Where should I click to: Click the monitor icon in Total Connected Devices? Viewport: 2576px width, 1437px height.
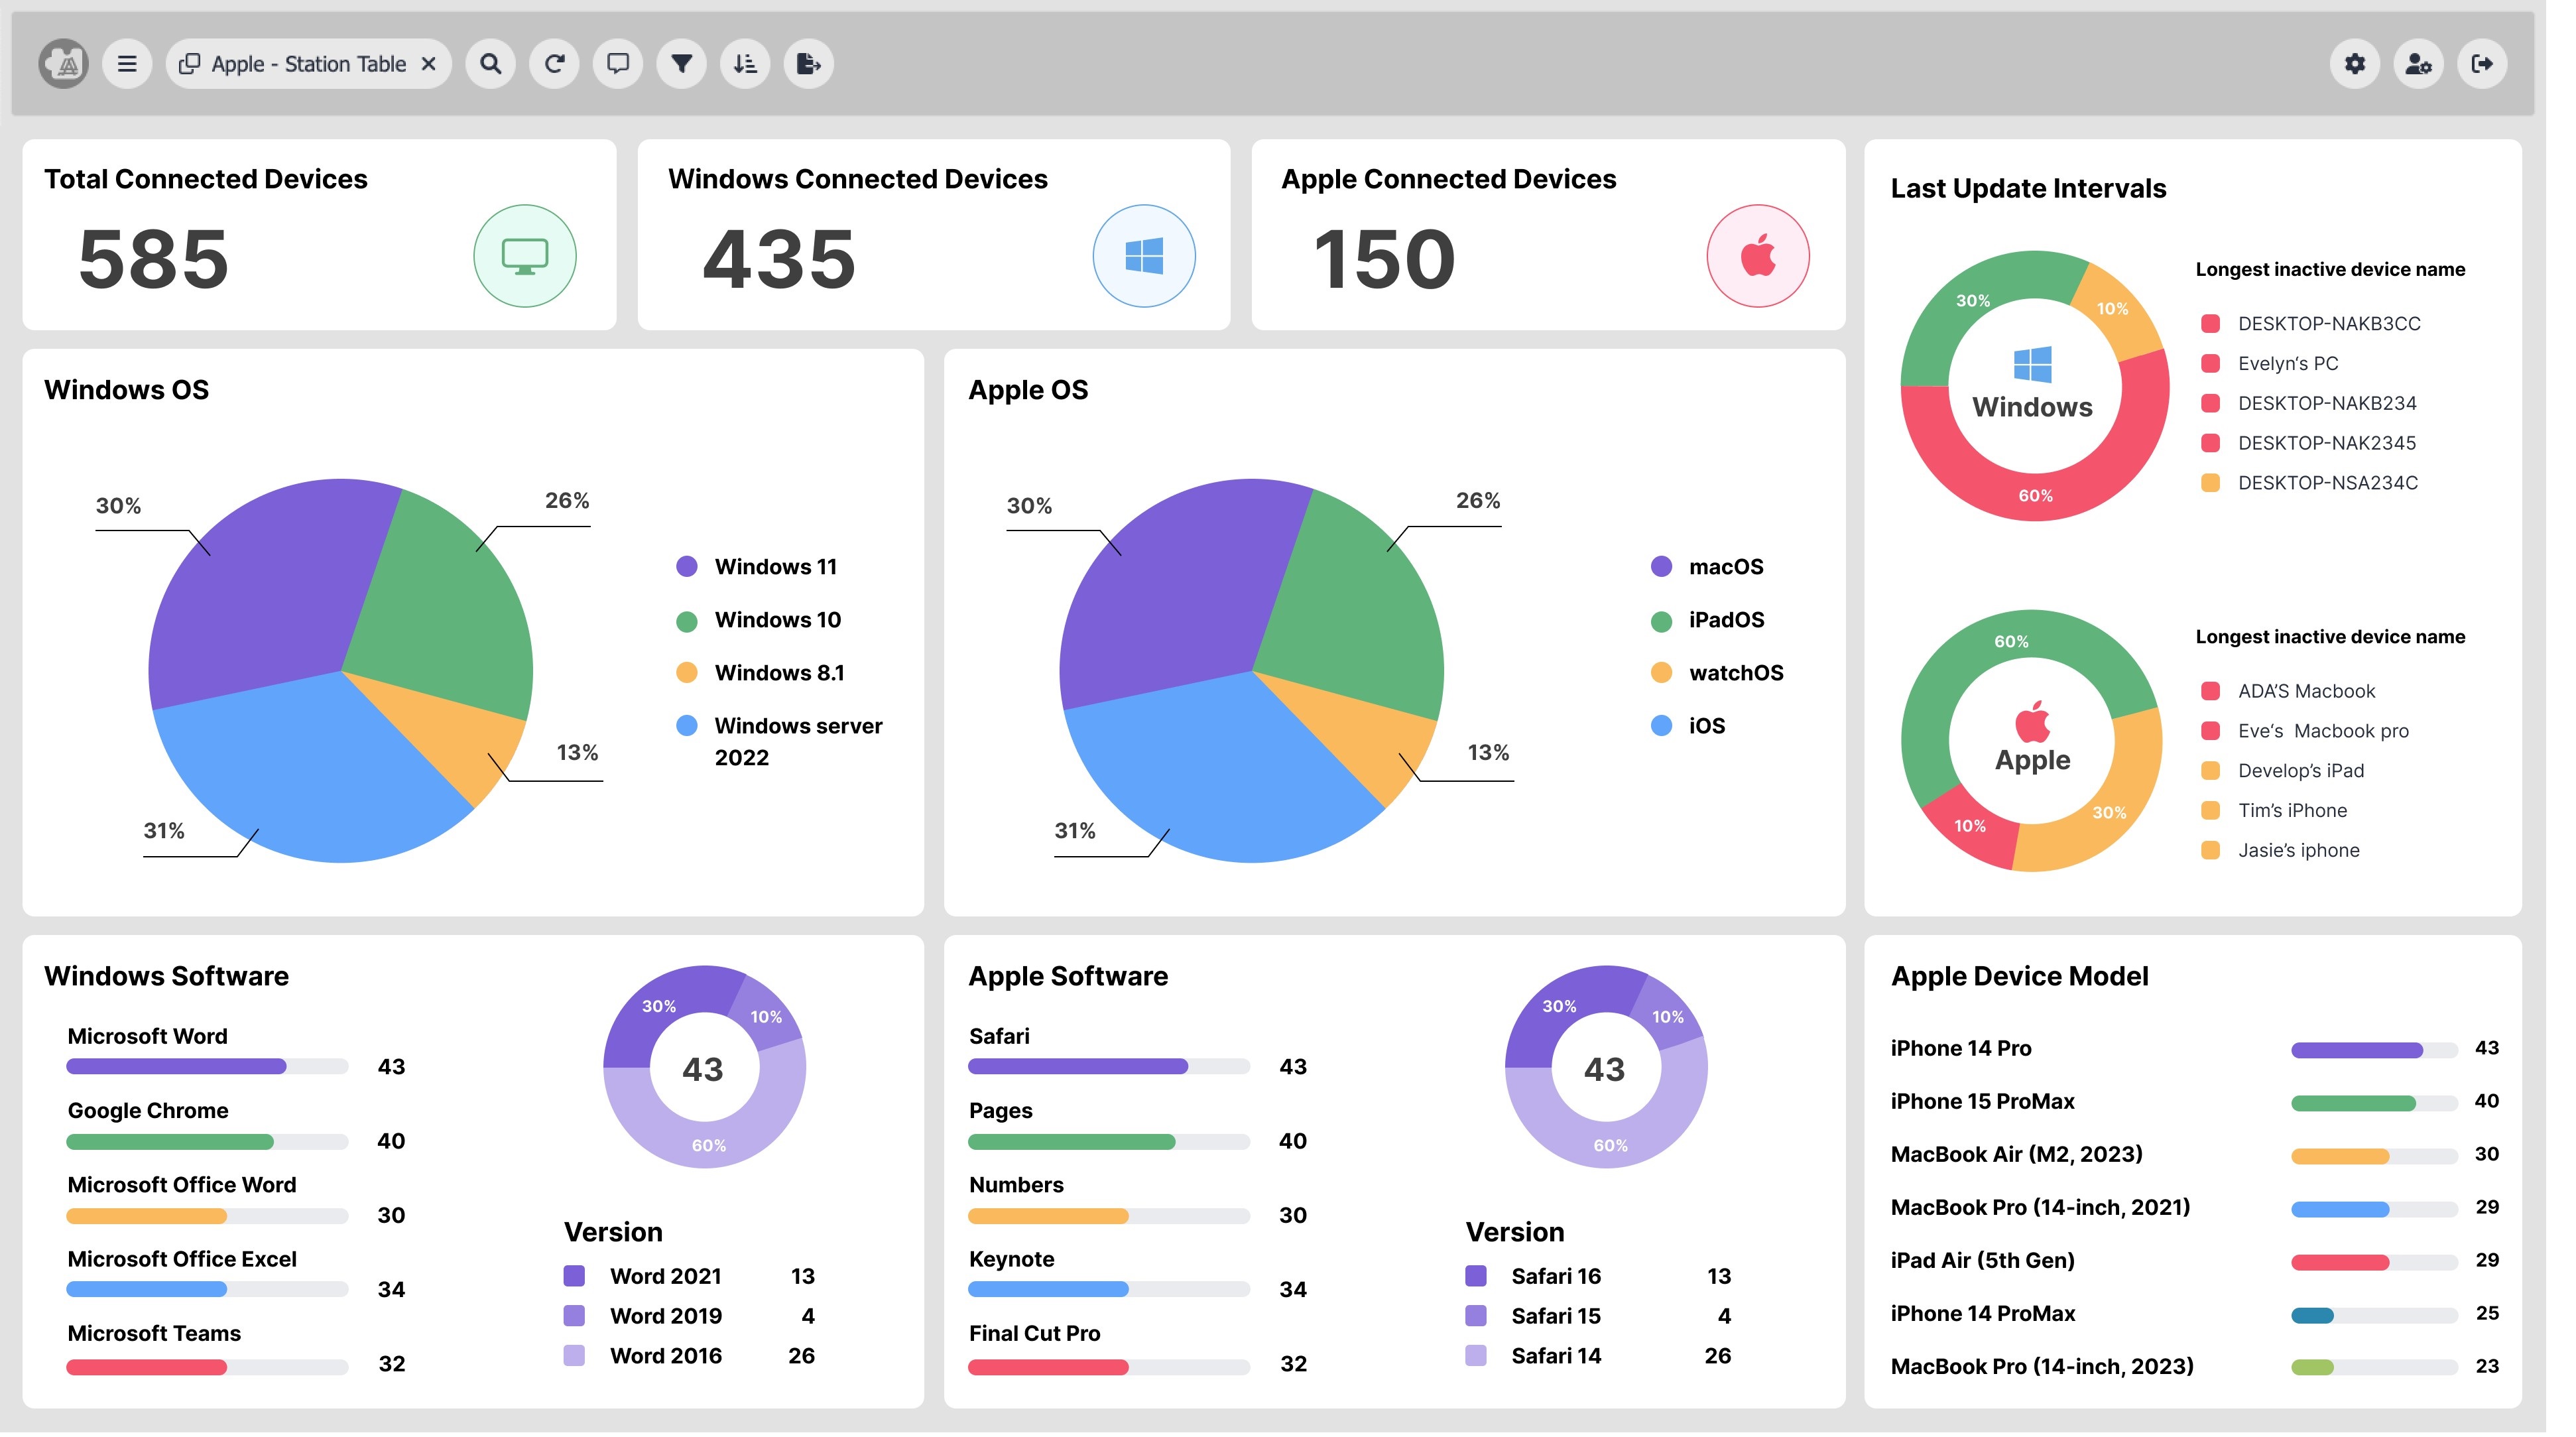pos(525,256)
